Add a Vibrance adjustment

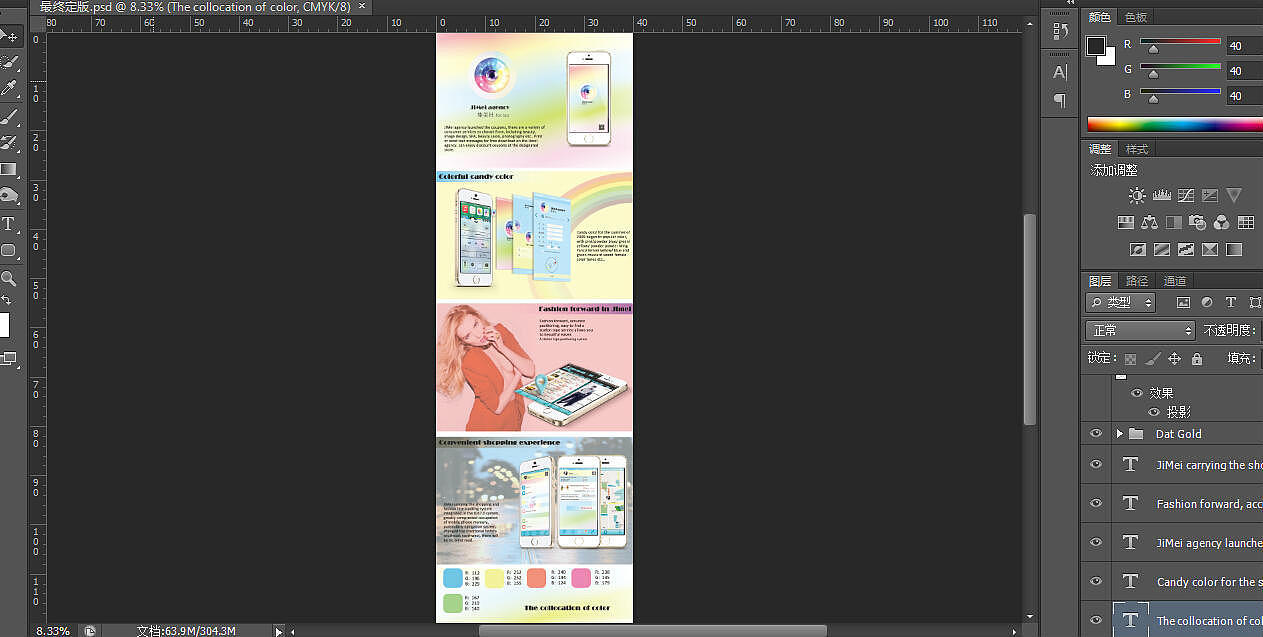[1234, 196]
